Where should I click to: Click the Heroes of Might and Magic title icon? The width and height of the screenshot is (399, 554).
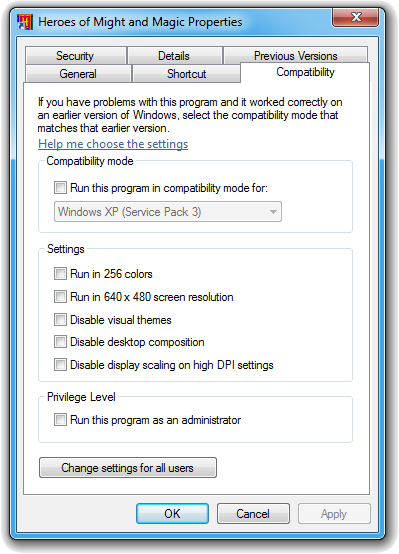25,22
